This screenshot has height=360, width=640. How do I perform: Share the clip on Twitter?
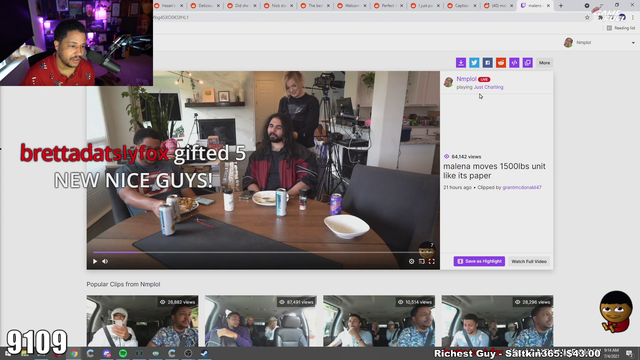474,62
